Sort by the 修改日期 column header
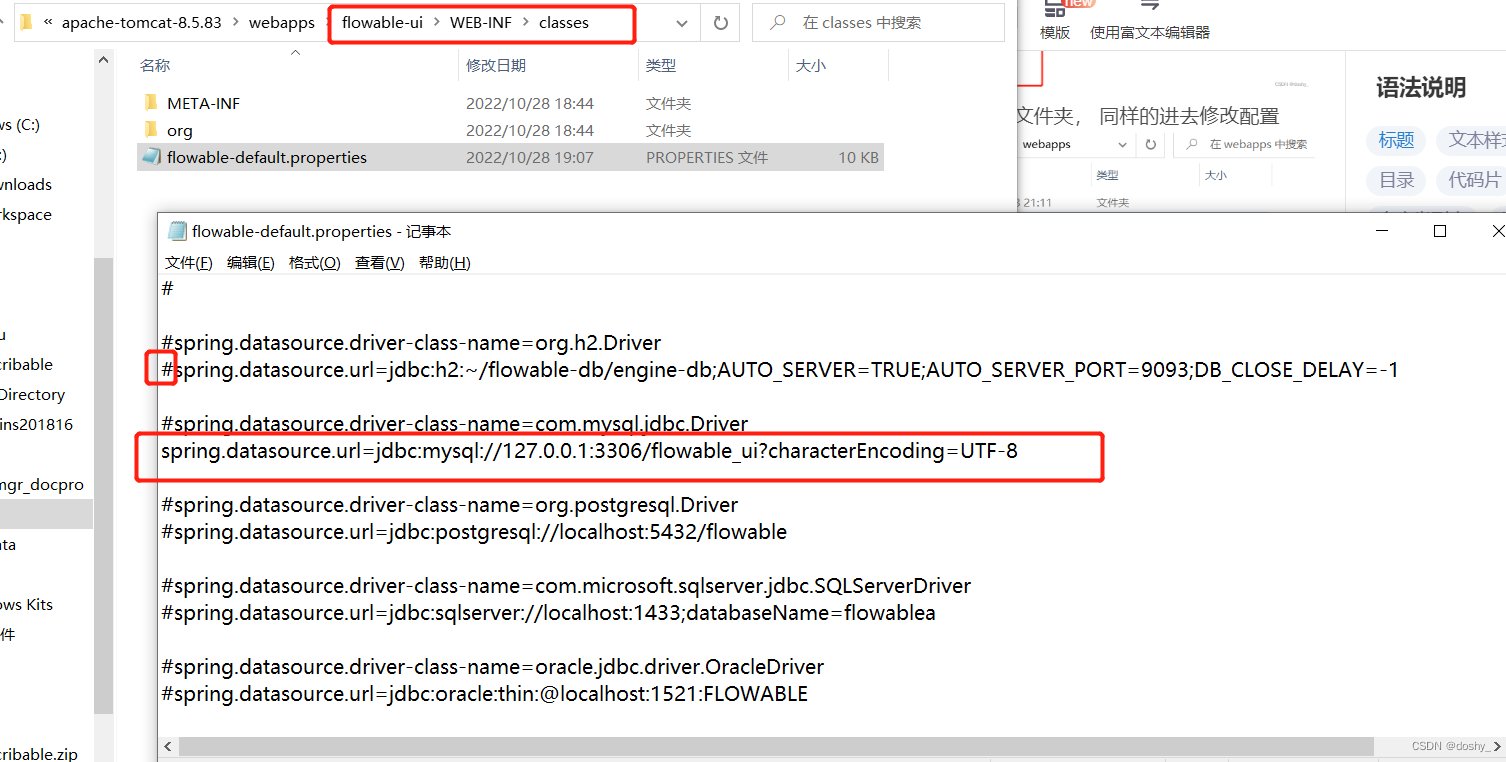Screen dimensions: 1506x762 tap(496, 65)
